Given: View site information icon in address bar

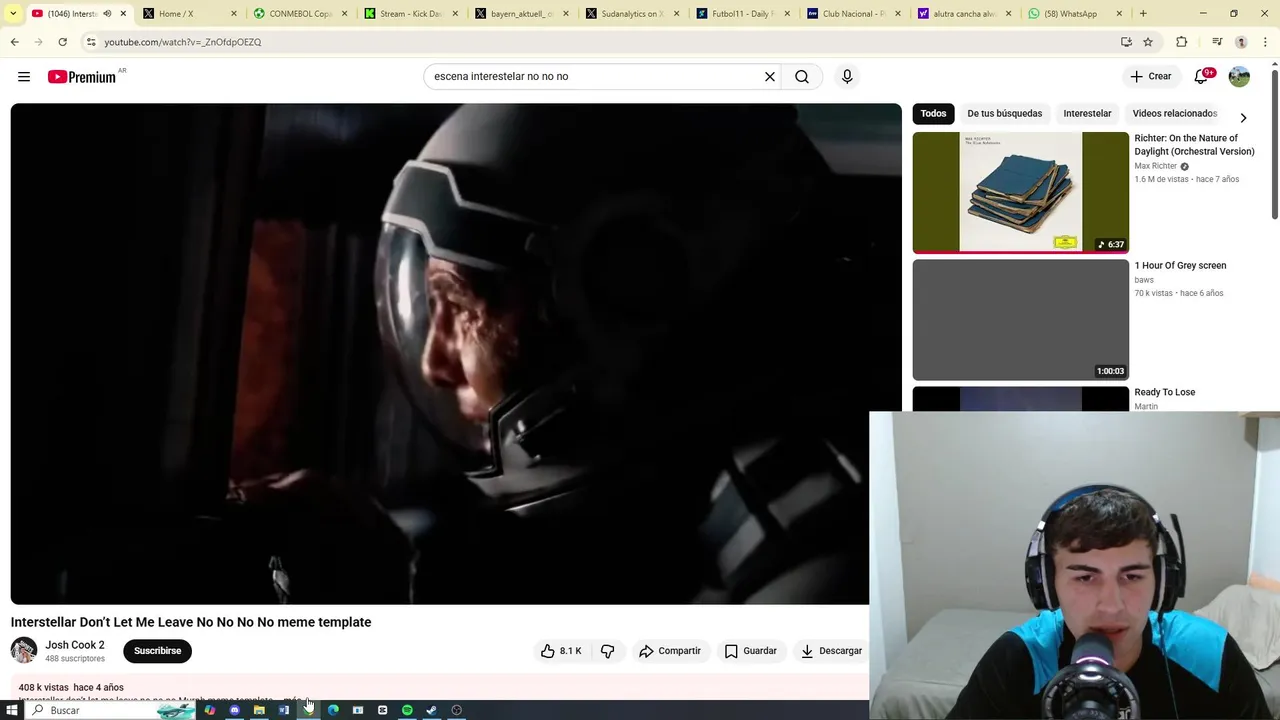Looking at the screenshot, I should click(91, 42).
